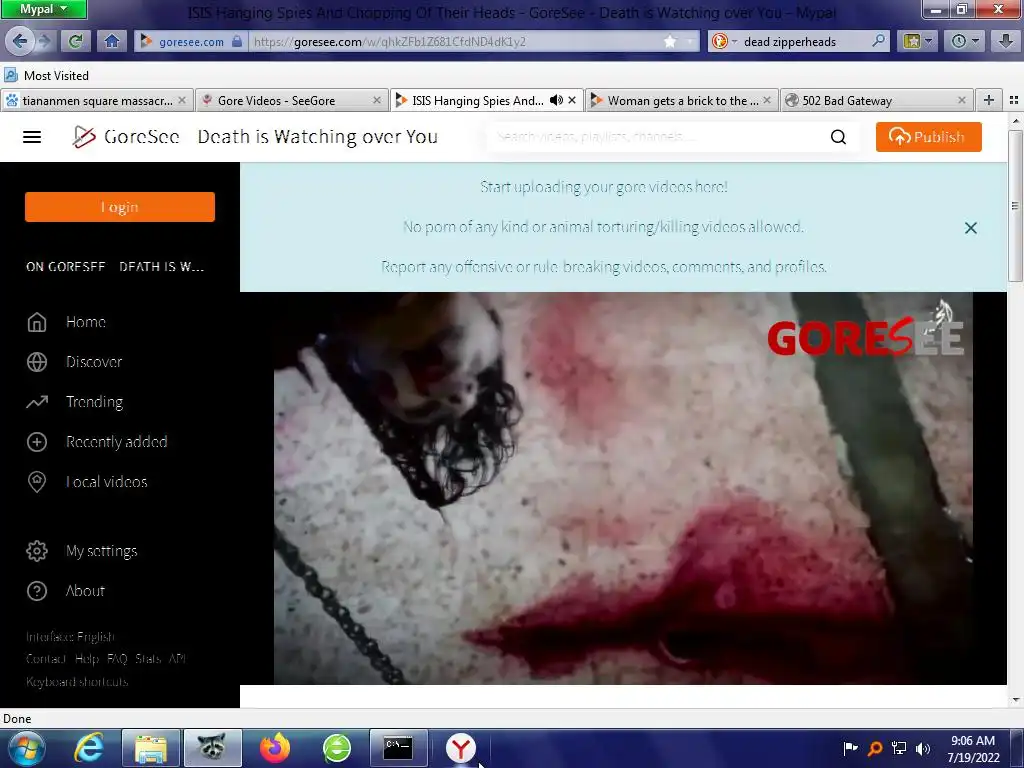Screen dimensions: 1024x768
Task: Click the FAQ footer link
Action: [x=117, y=659]
